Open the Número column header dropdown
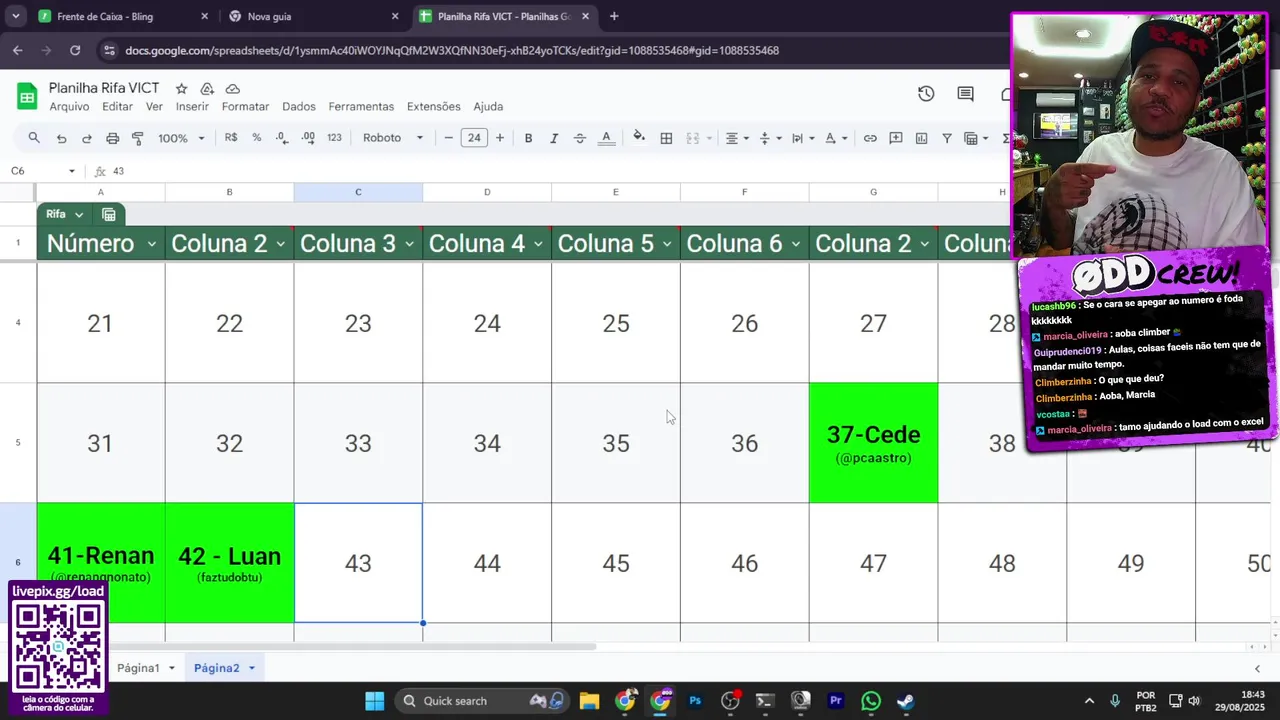Screen dimensions: 1280x720 click(152, 244)
